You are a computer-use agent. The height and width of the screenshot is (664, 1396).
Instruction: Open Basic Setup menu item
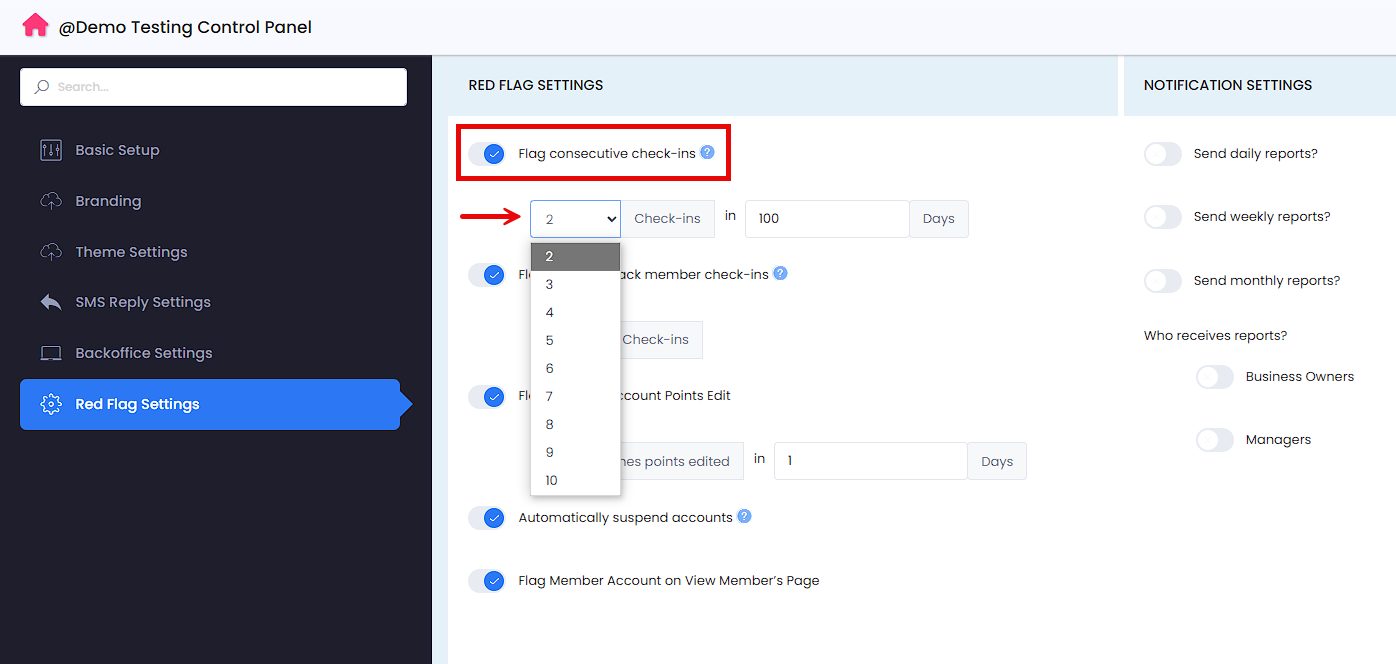click(210, 150)
